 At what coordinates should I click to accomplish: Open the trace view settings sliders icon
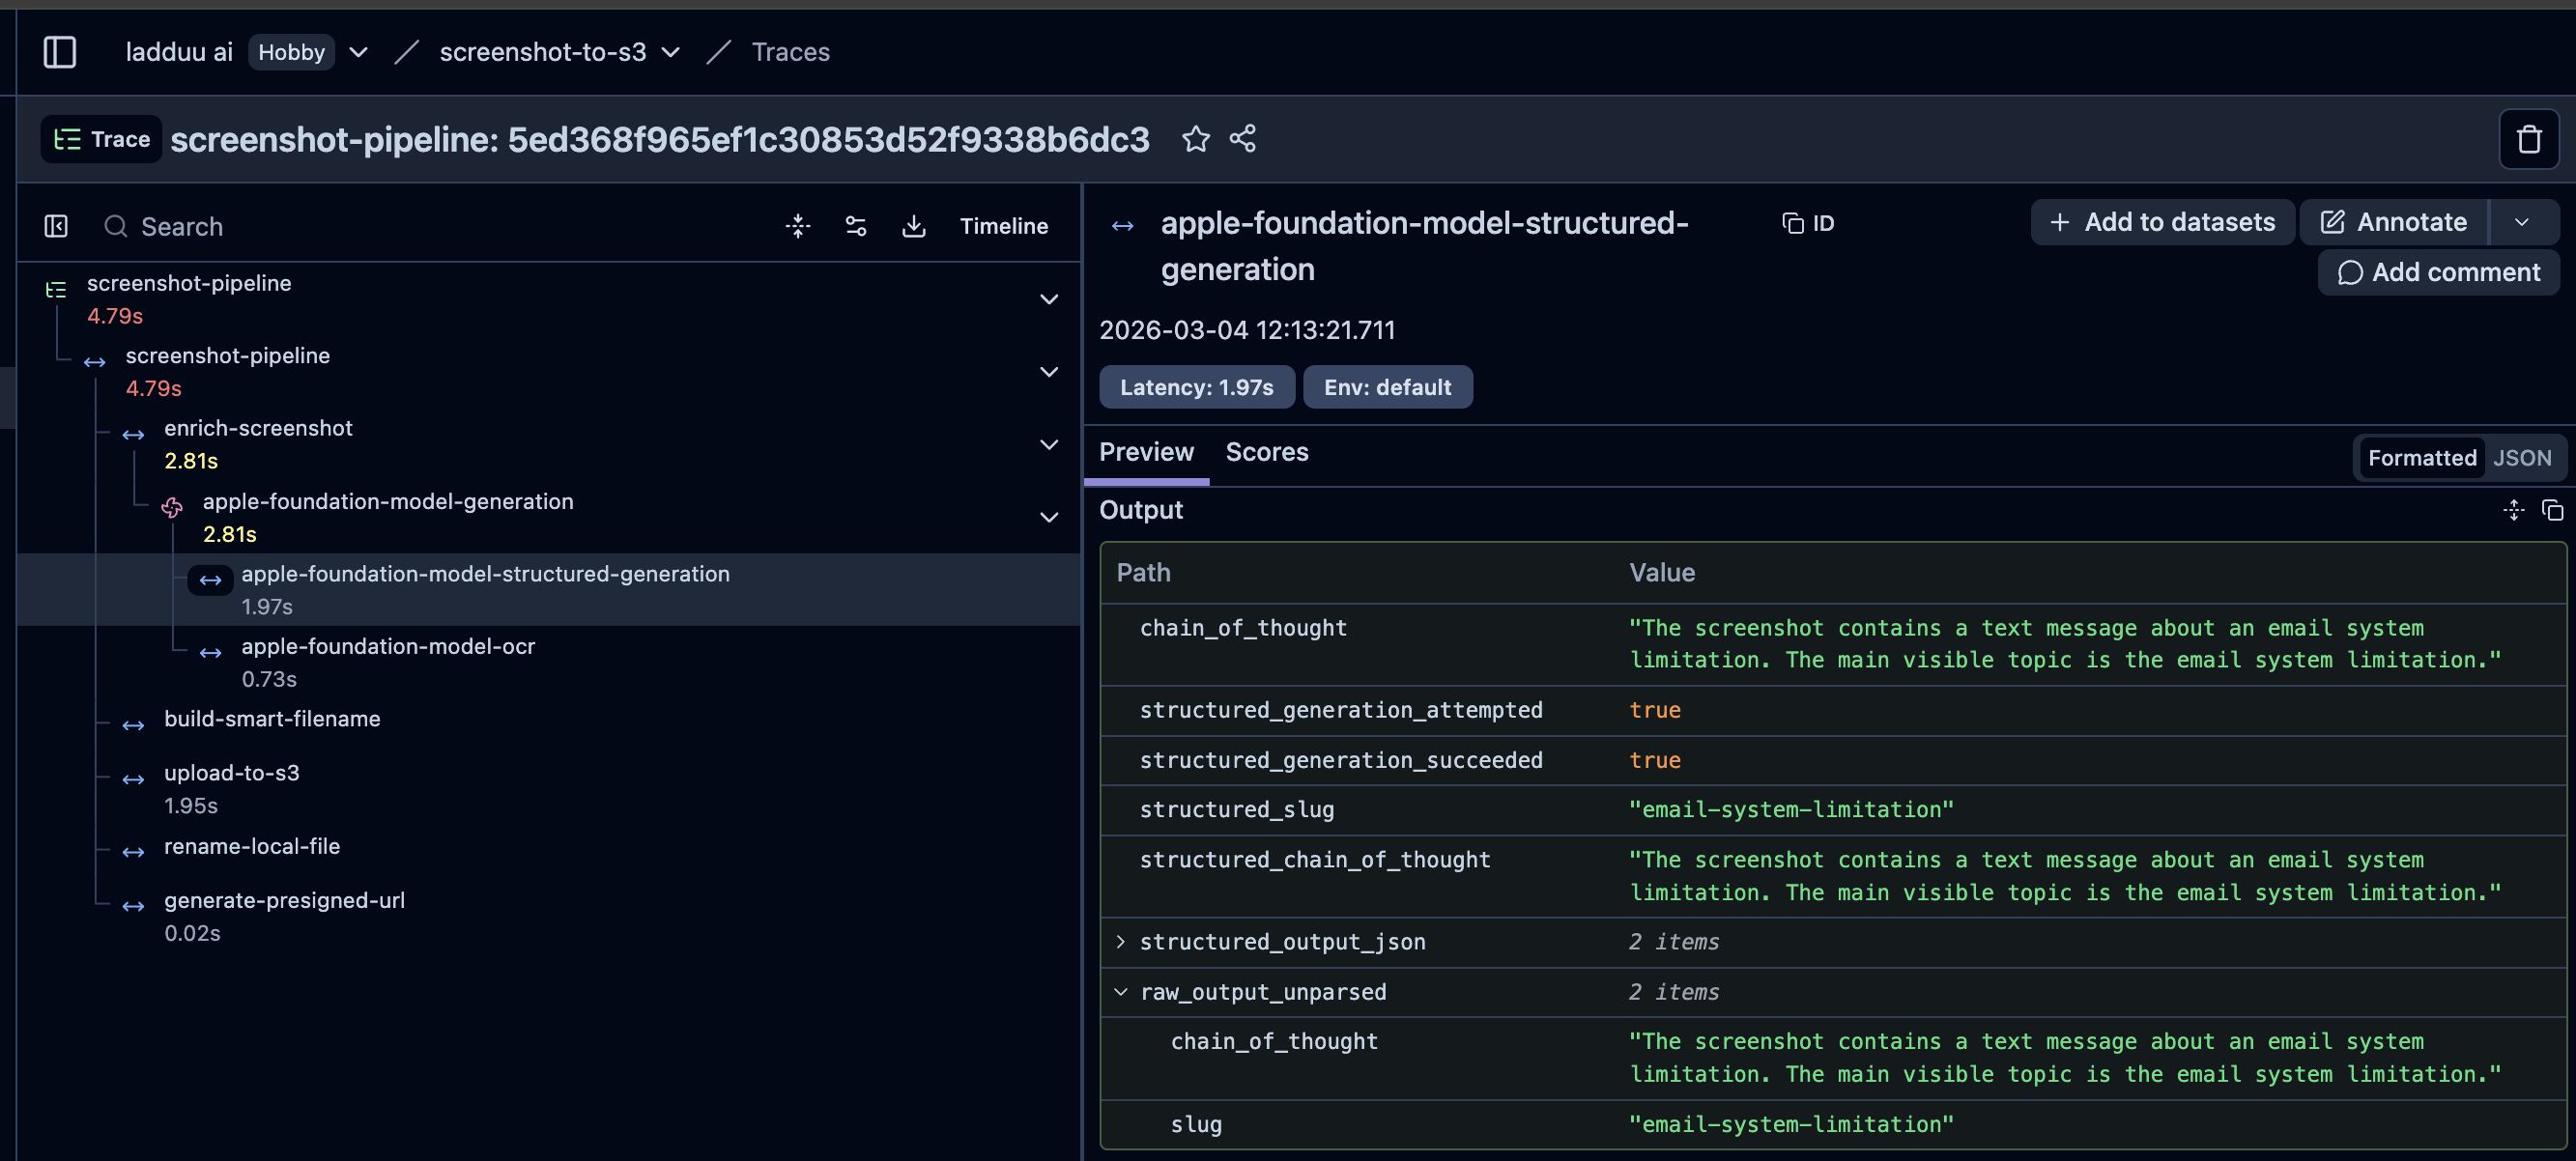pos(856,226)
